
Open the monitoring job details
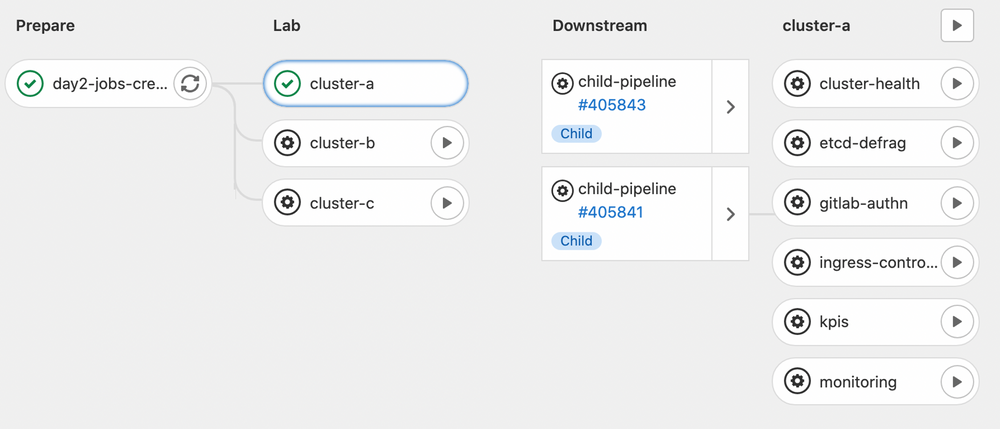[858, 382]
